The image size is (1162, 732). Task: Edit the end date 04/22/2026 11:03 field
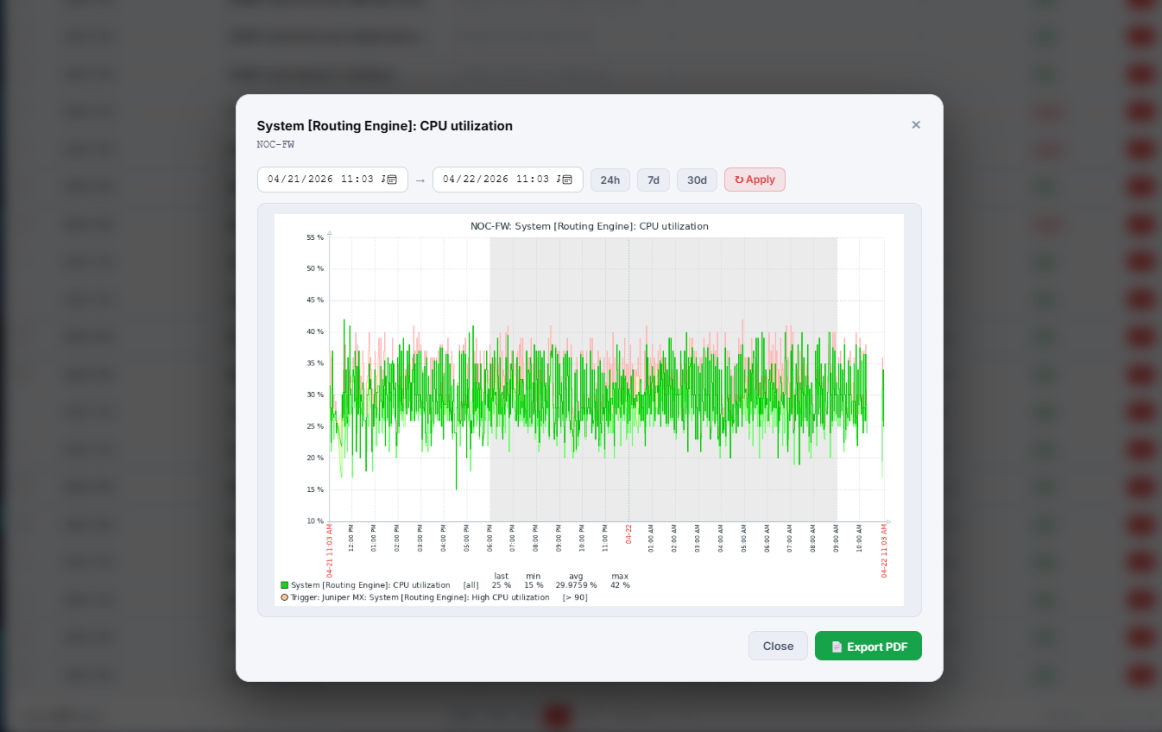click(508, 179)
